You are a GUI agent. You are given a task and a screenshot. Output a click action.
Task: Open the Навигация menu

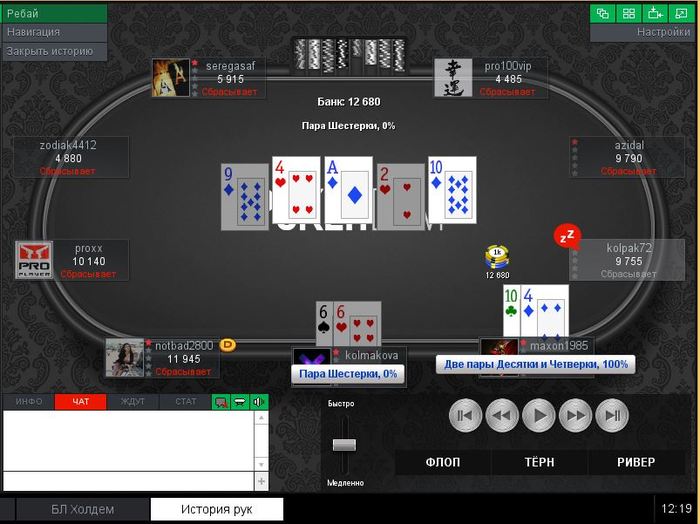pos(54,32)
